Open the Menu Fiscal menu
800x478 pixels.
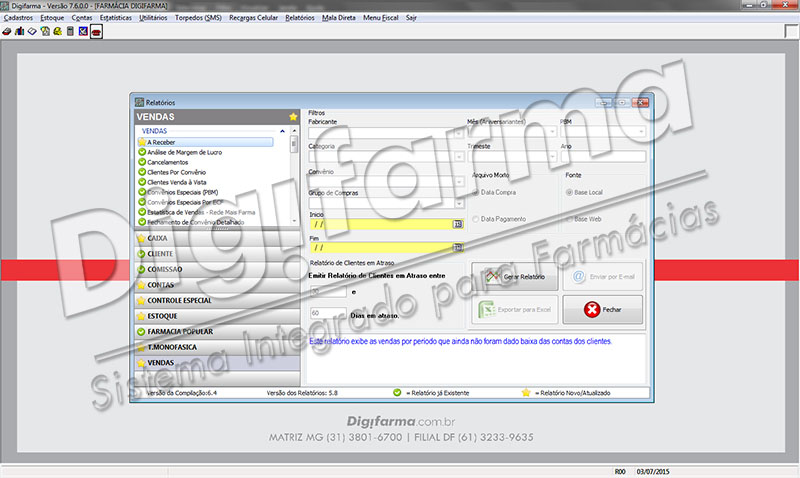coord(381,17)
